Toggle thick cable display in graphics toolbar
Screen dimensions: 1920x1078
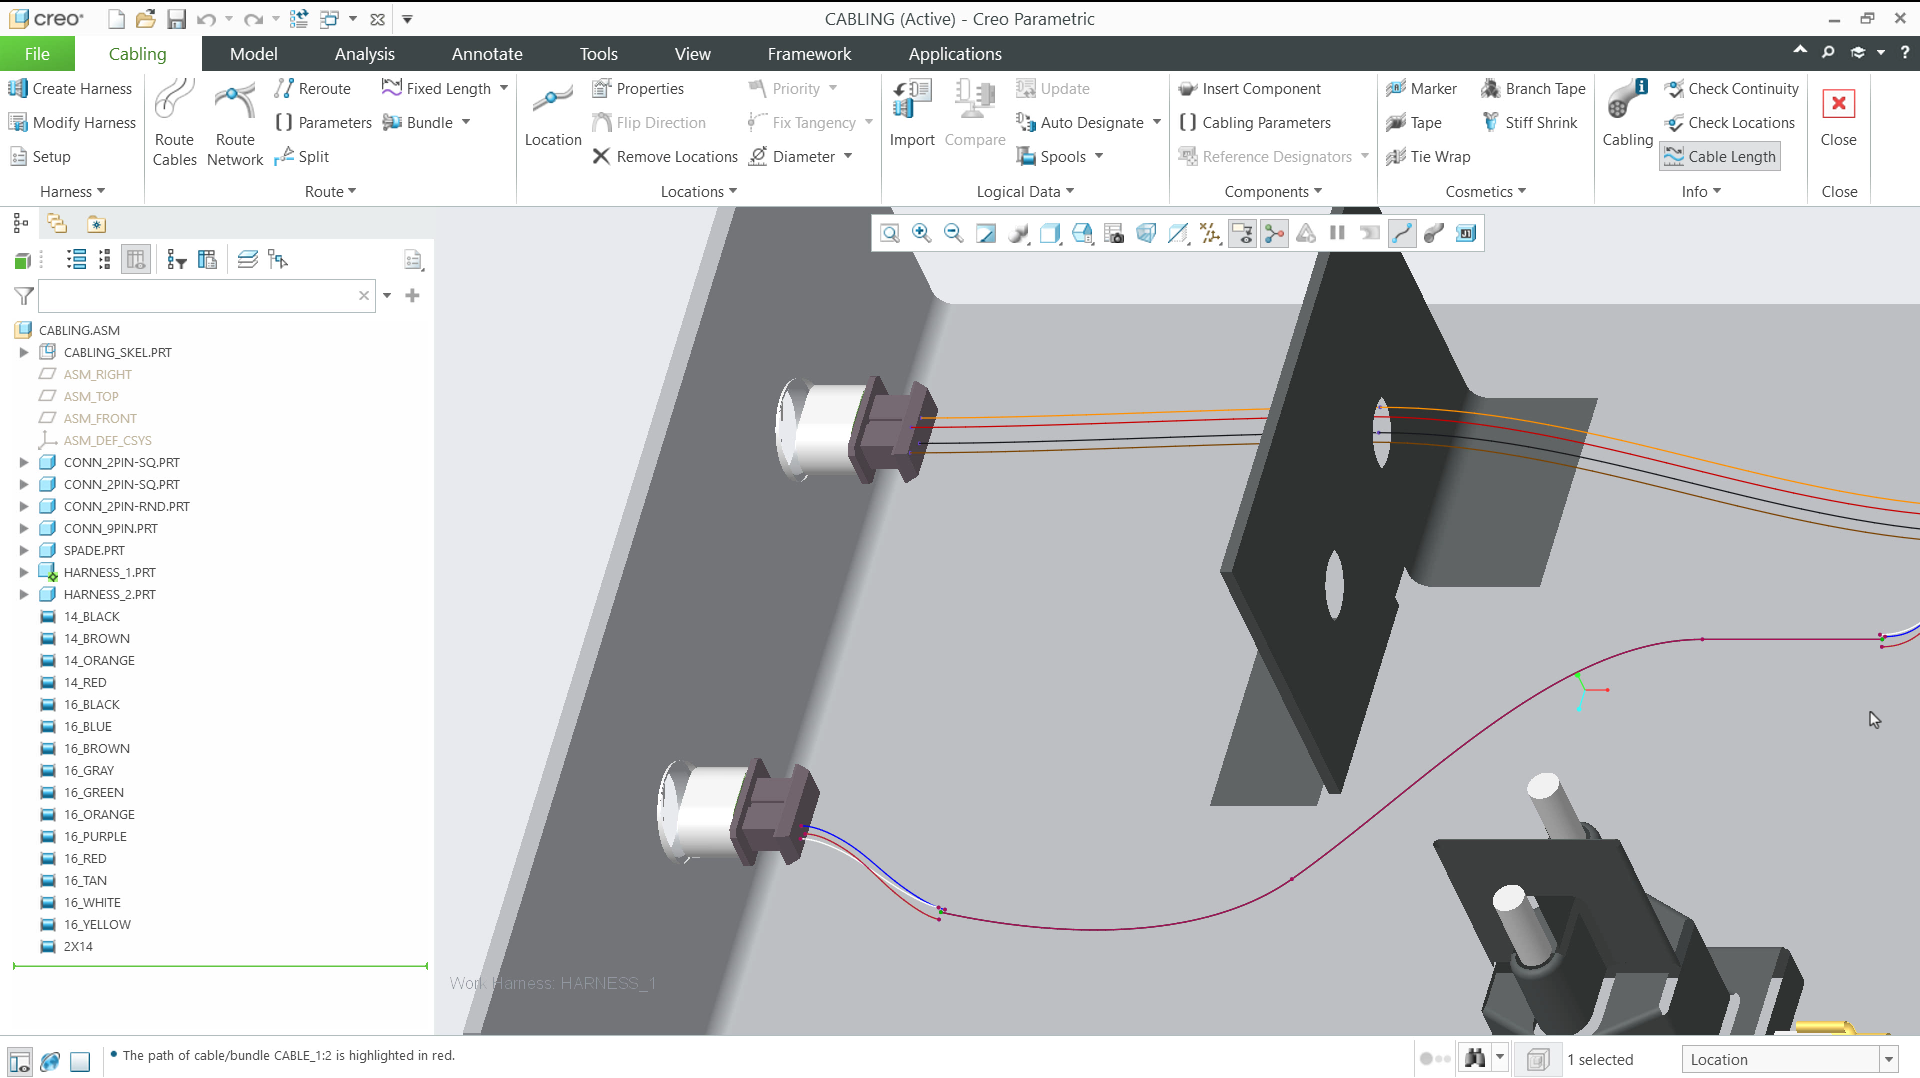(1434, 233)
